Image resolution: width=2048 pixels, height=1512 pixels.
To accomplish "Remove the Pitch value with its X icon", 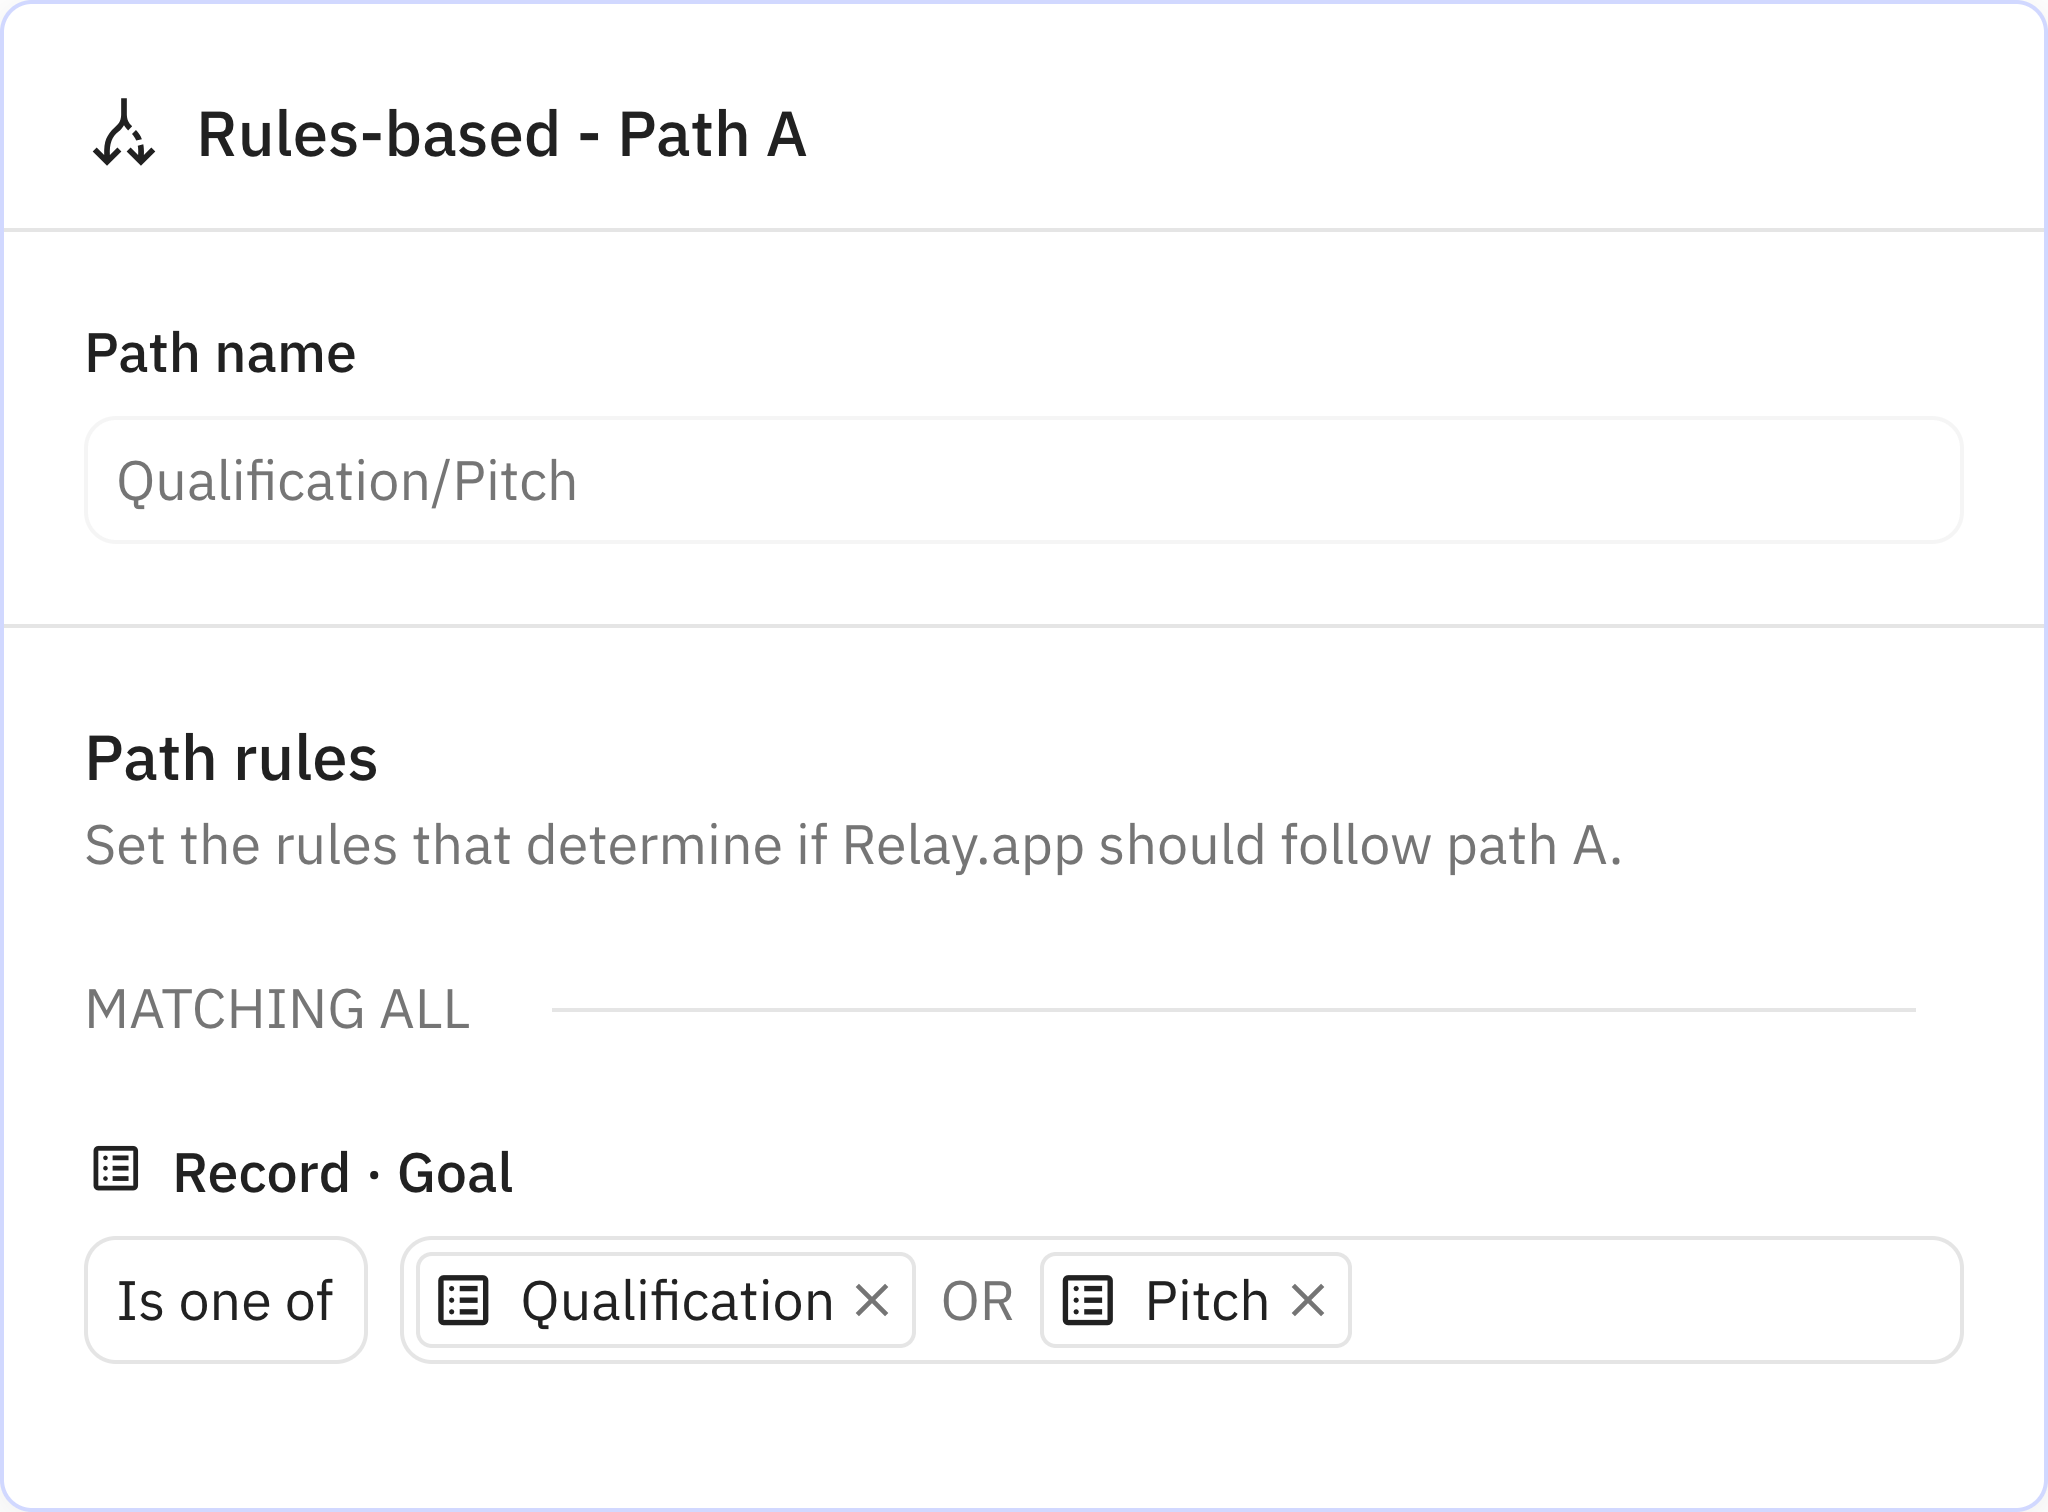I will click(1310, 1300).
